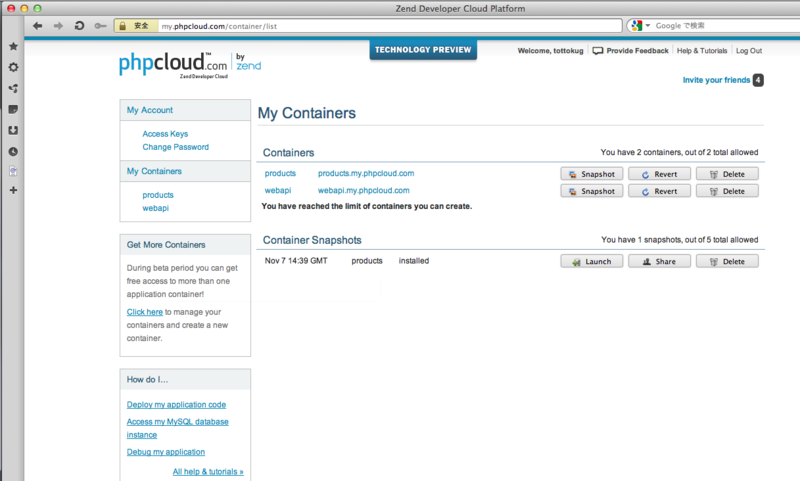Open the products.my.phpcloud.com URL link
Screen dimensions: 800x481
click(366, 173)
